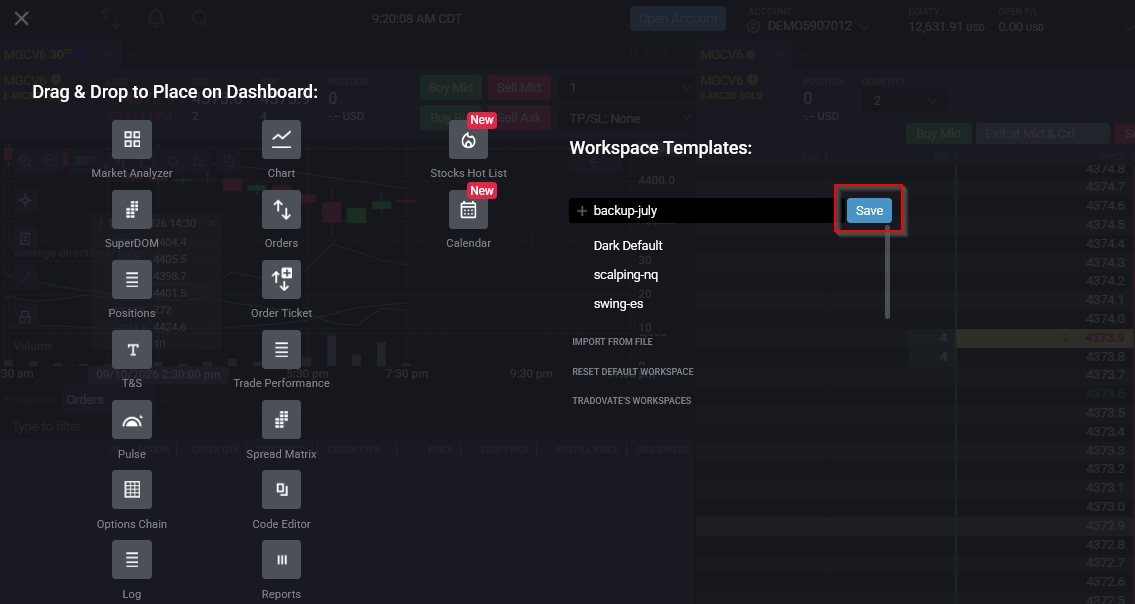Screen dimensions: 1135x604
Task: Select the SuperDOM module icon
Action: (132, 209)
